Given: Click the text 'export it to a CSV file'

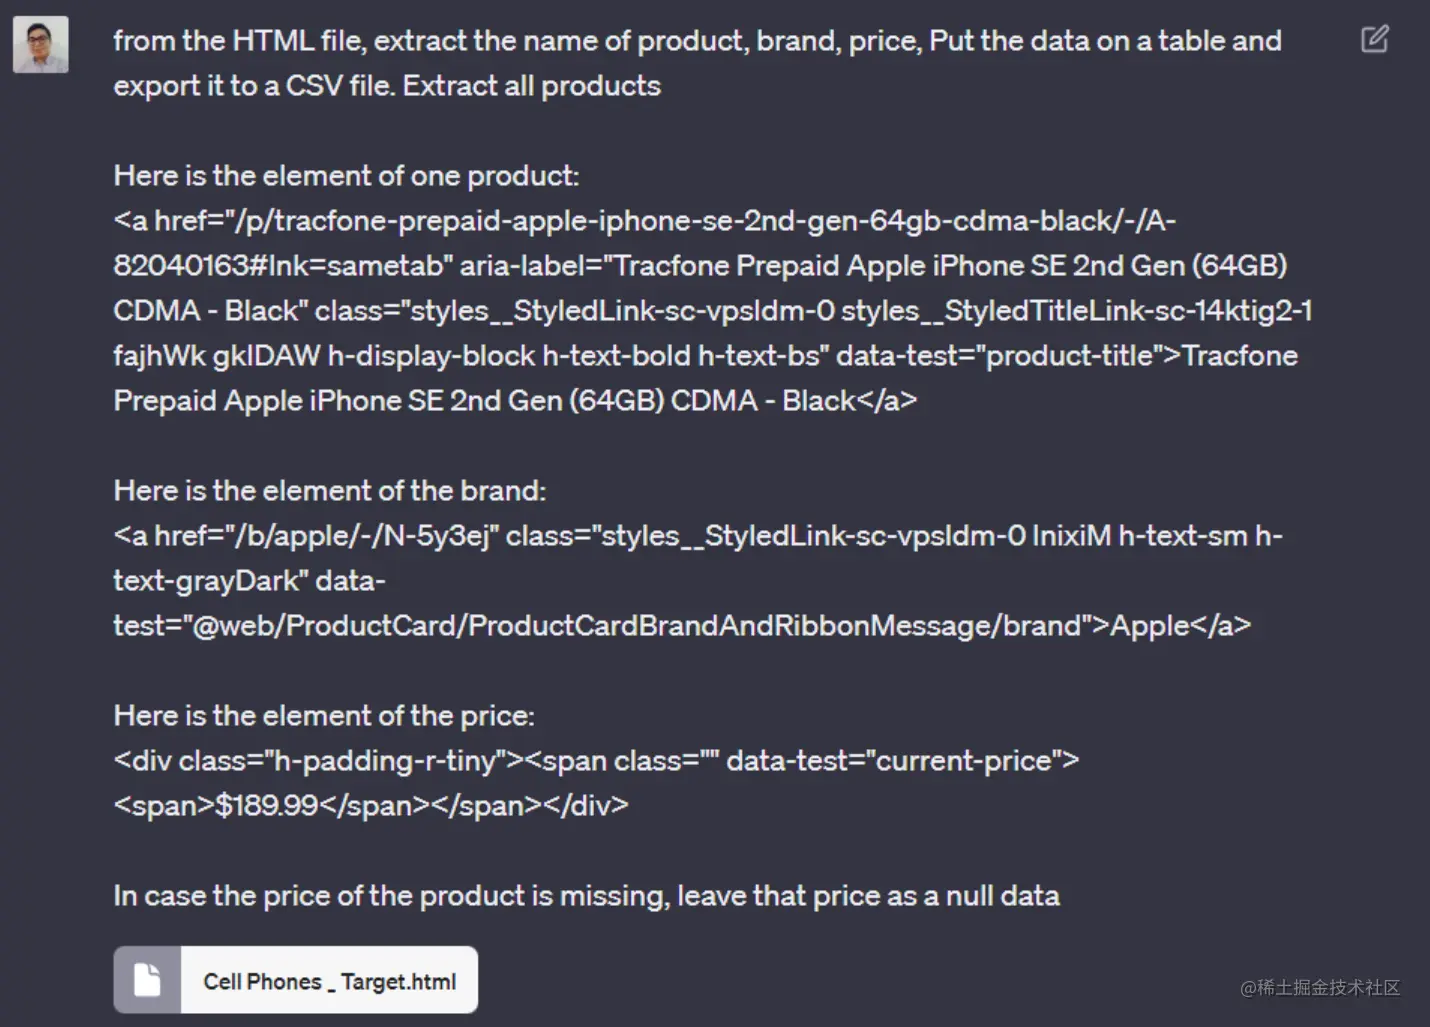Looking at the screenshot, I should 255,86.
